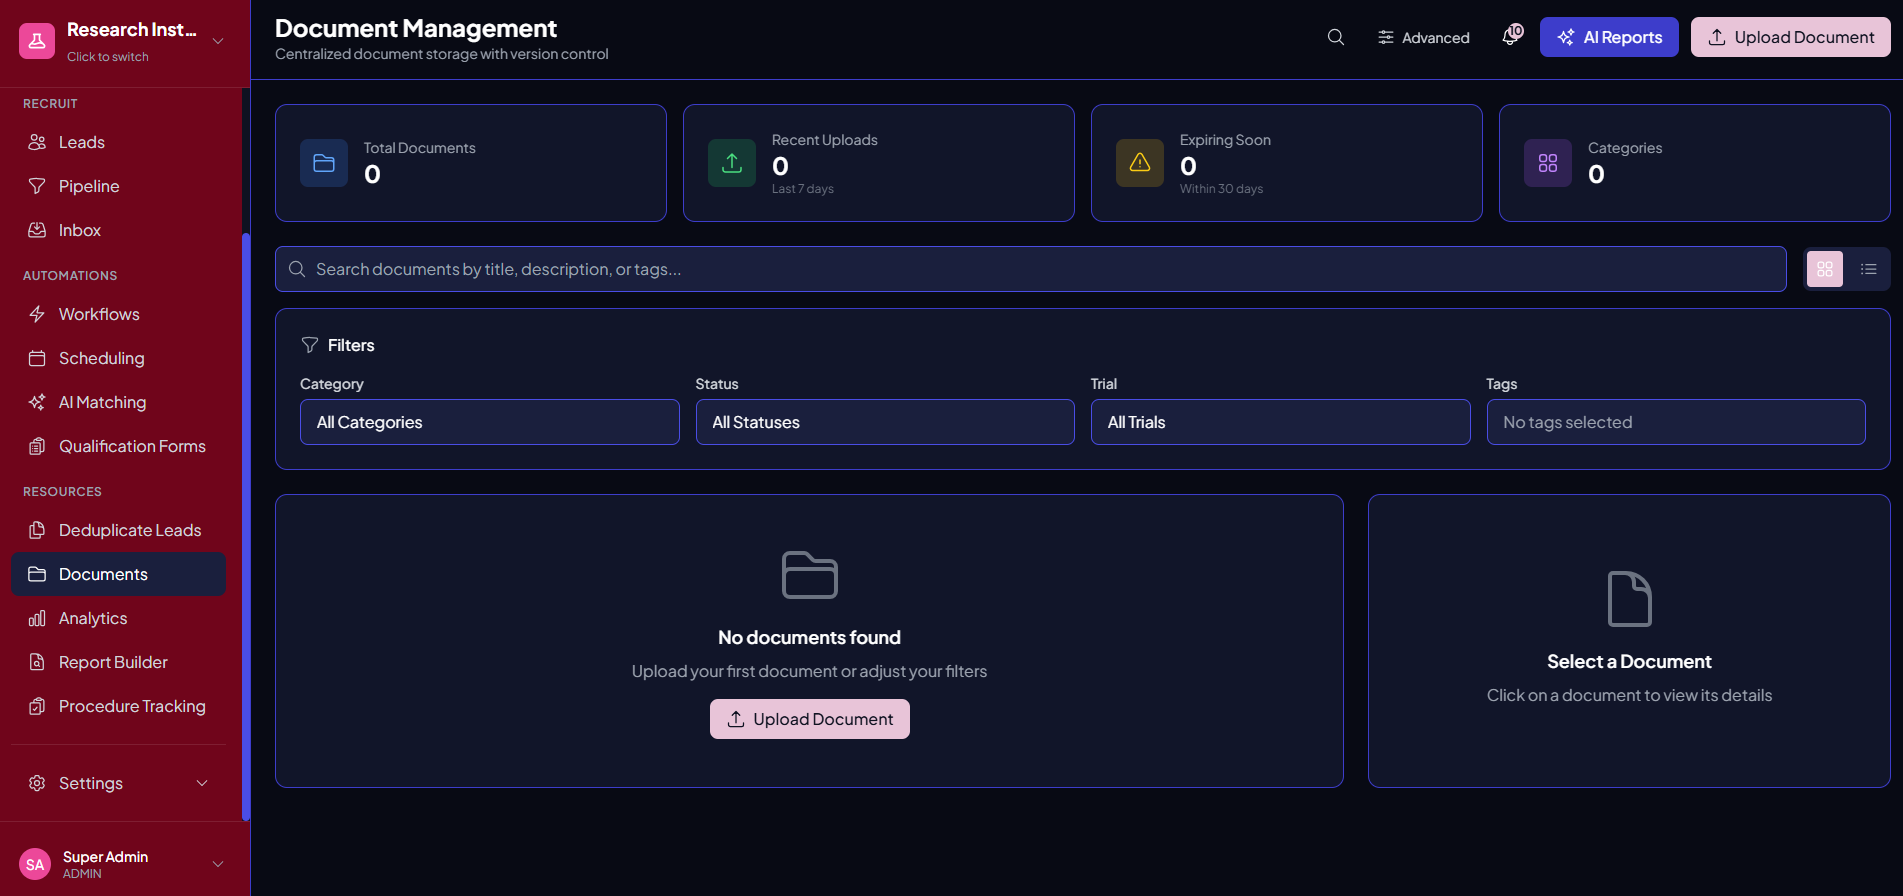
Task: Click the Recent Uploads upload arrow icon
Action: 732,163
